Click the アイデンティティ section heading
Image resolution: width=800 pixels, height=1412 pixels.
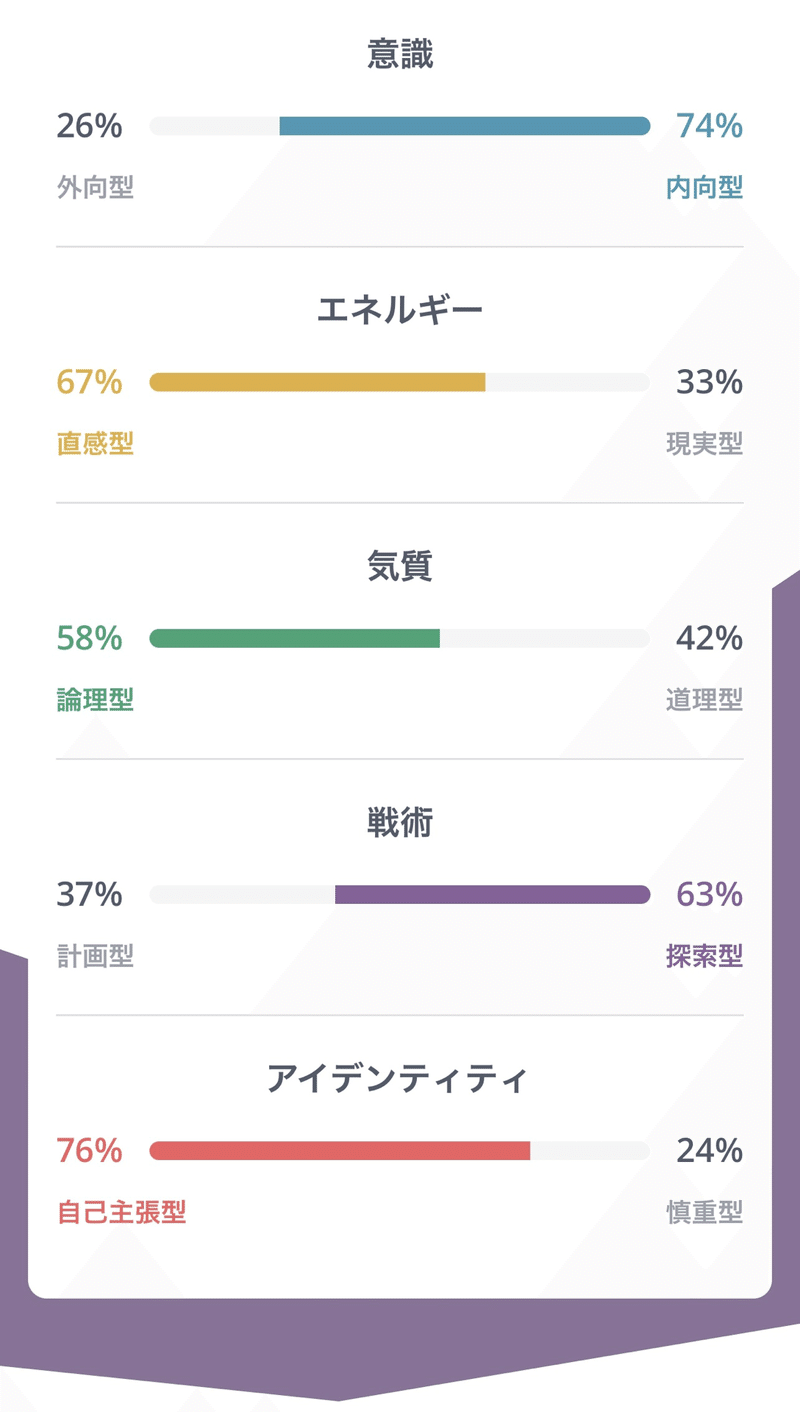click(400, 1080)
